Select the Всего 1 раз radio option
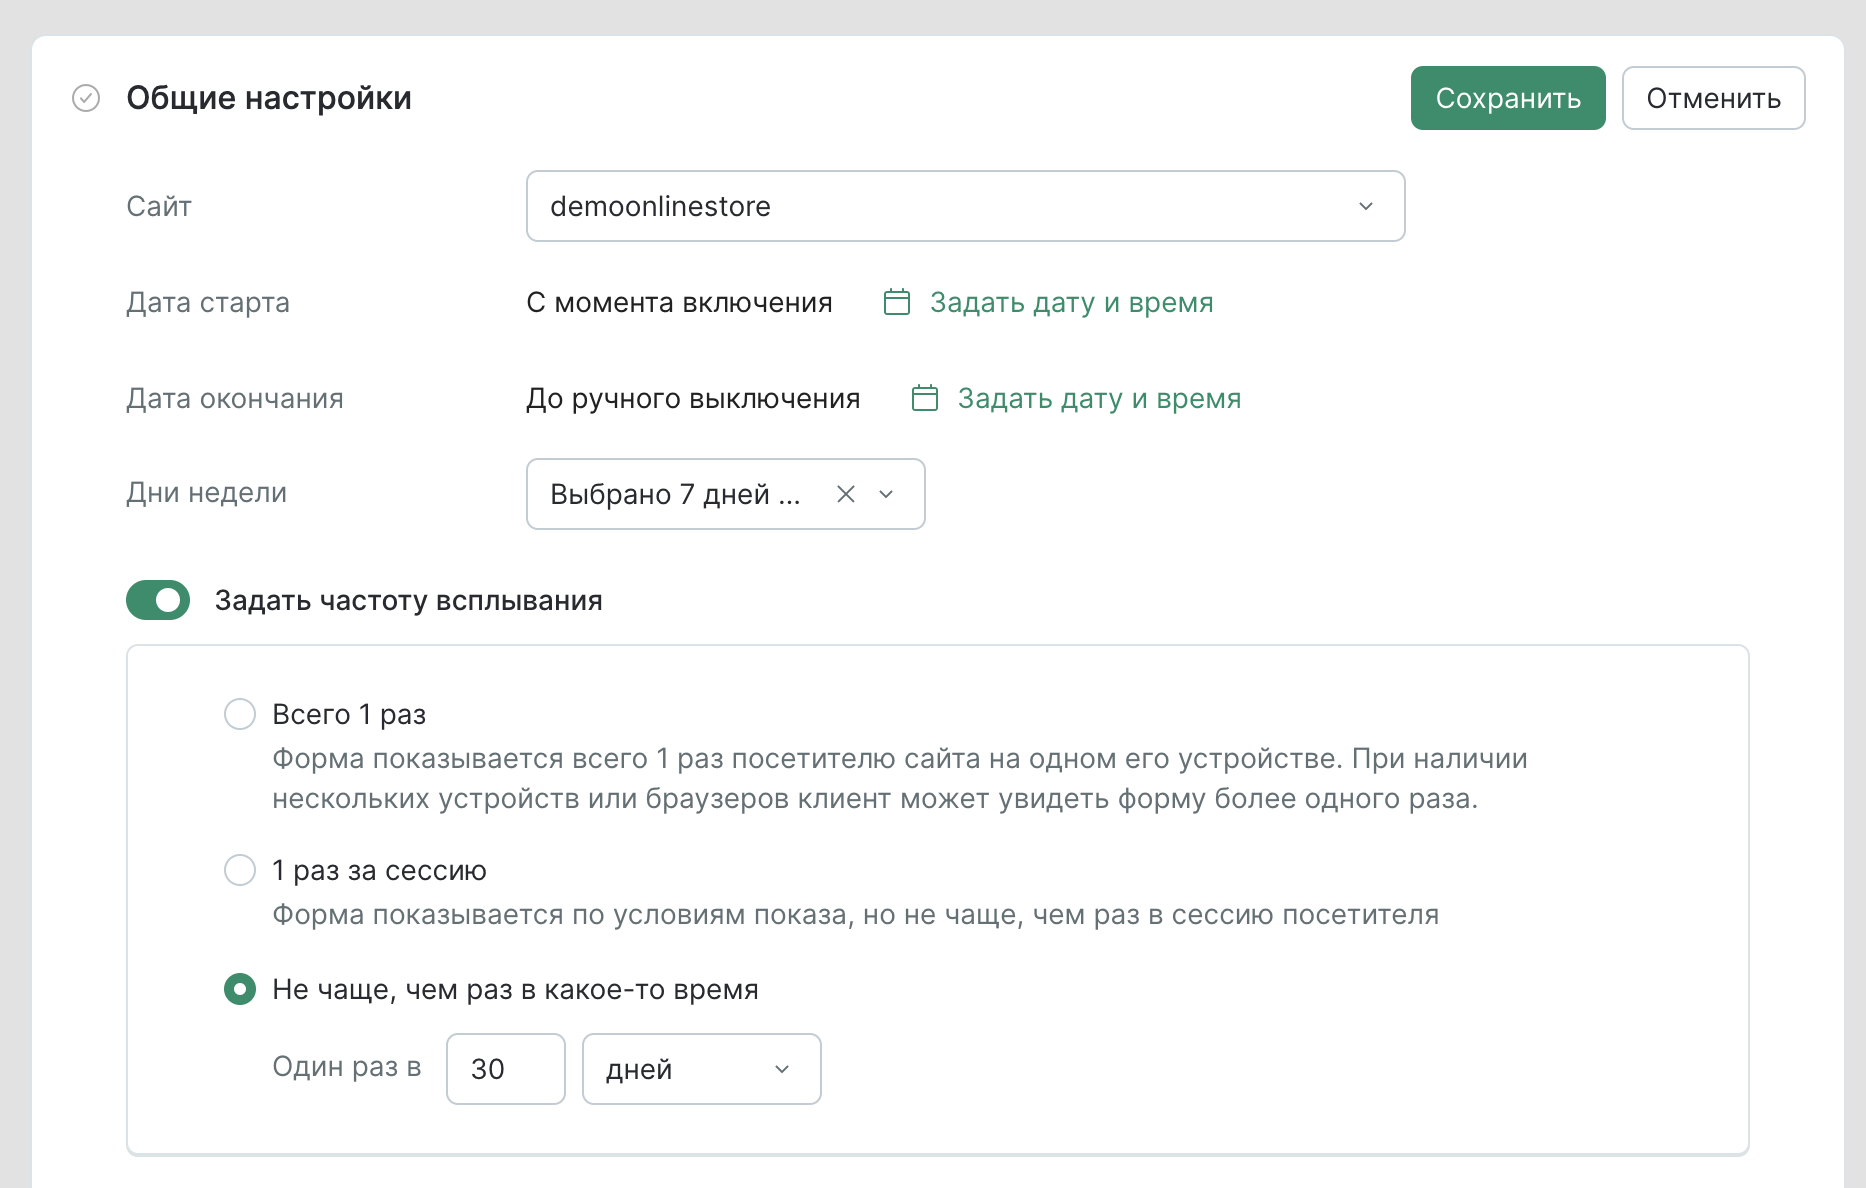 (240, 714)
